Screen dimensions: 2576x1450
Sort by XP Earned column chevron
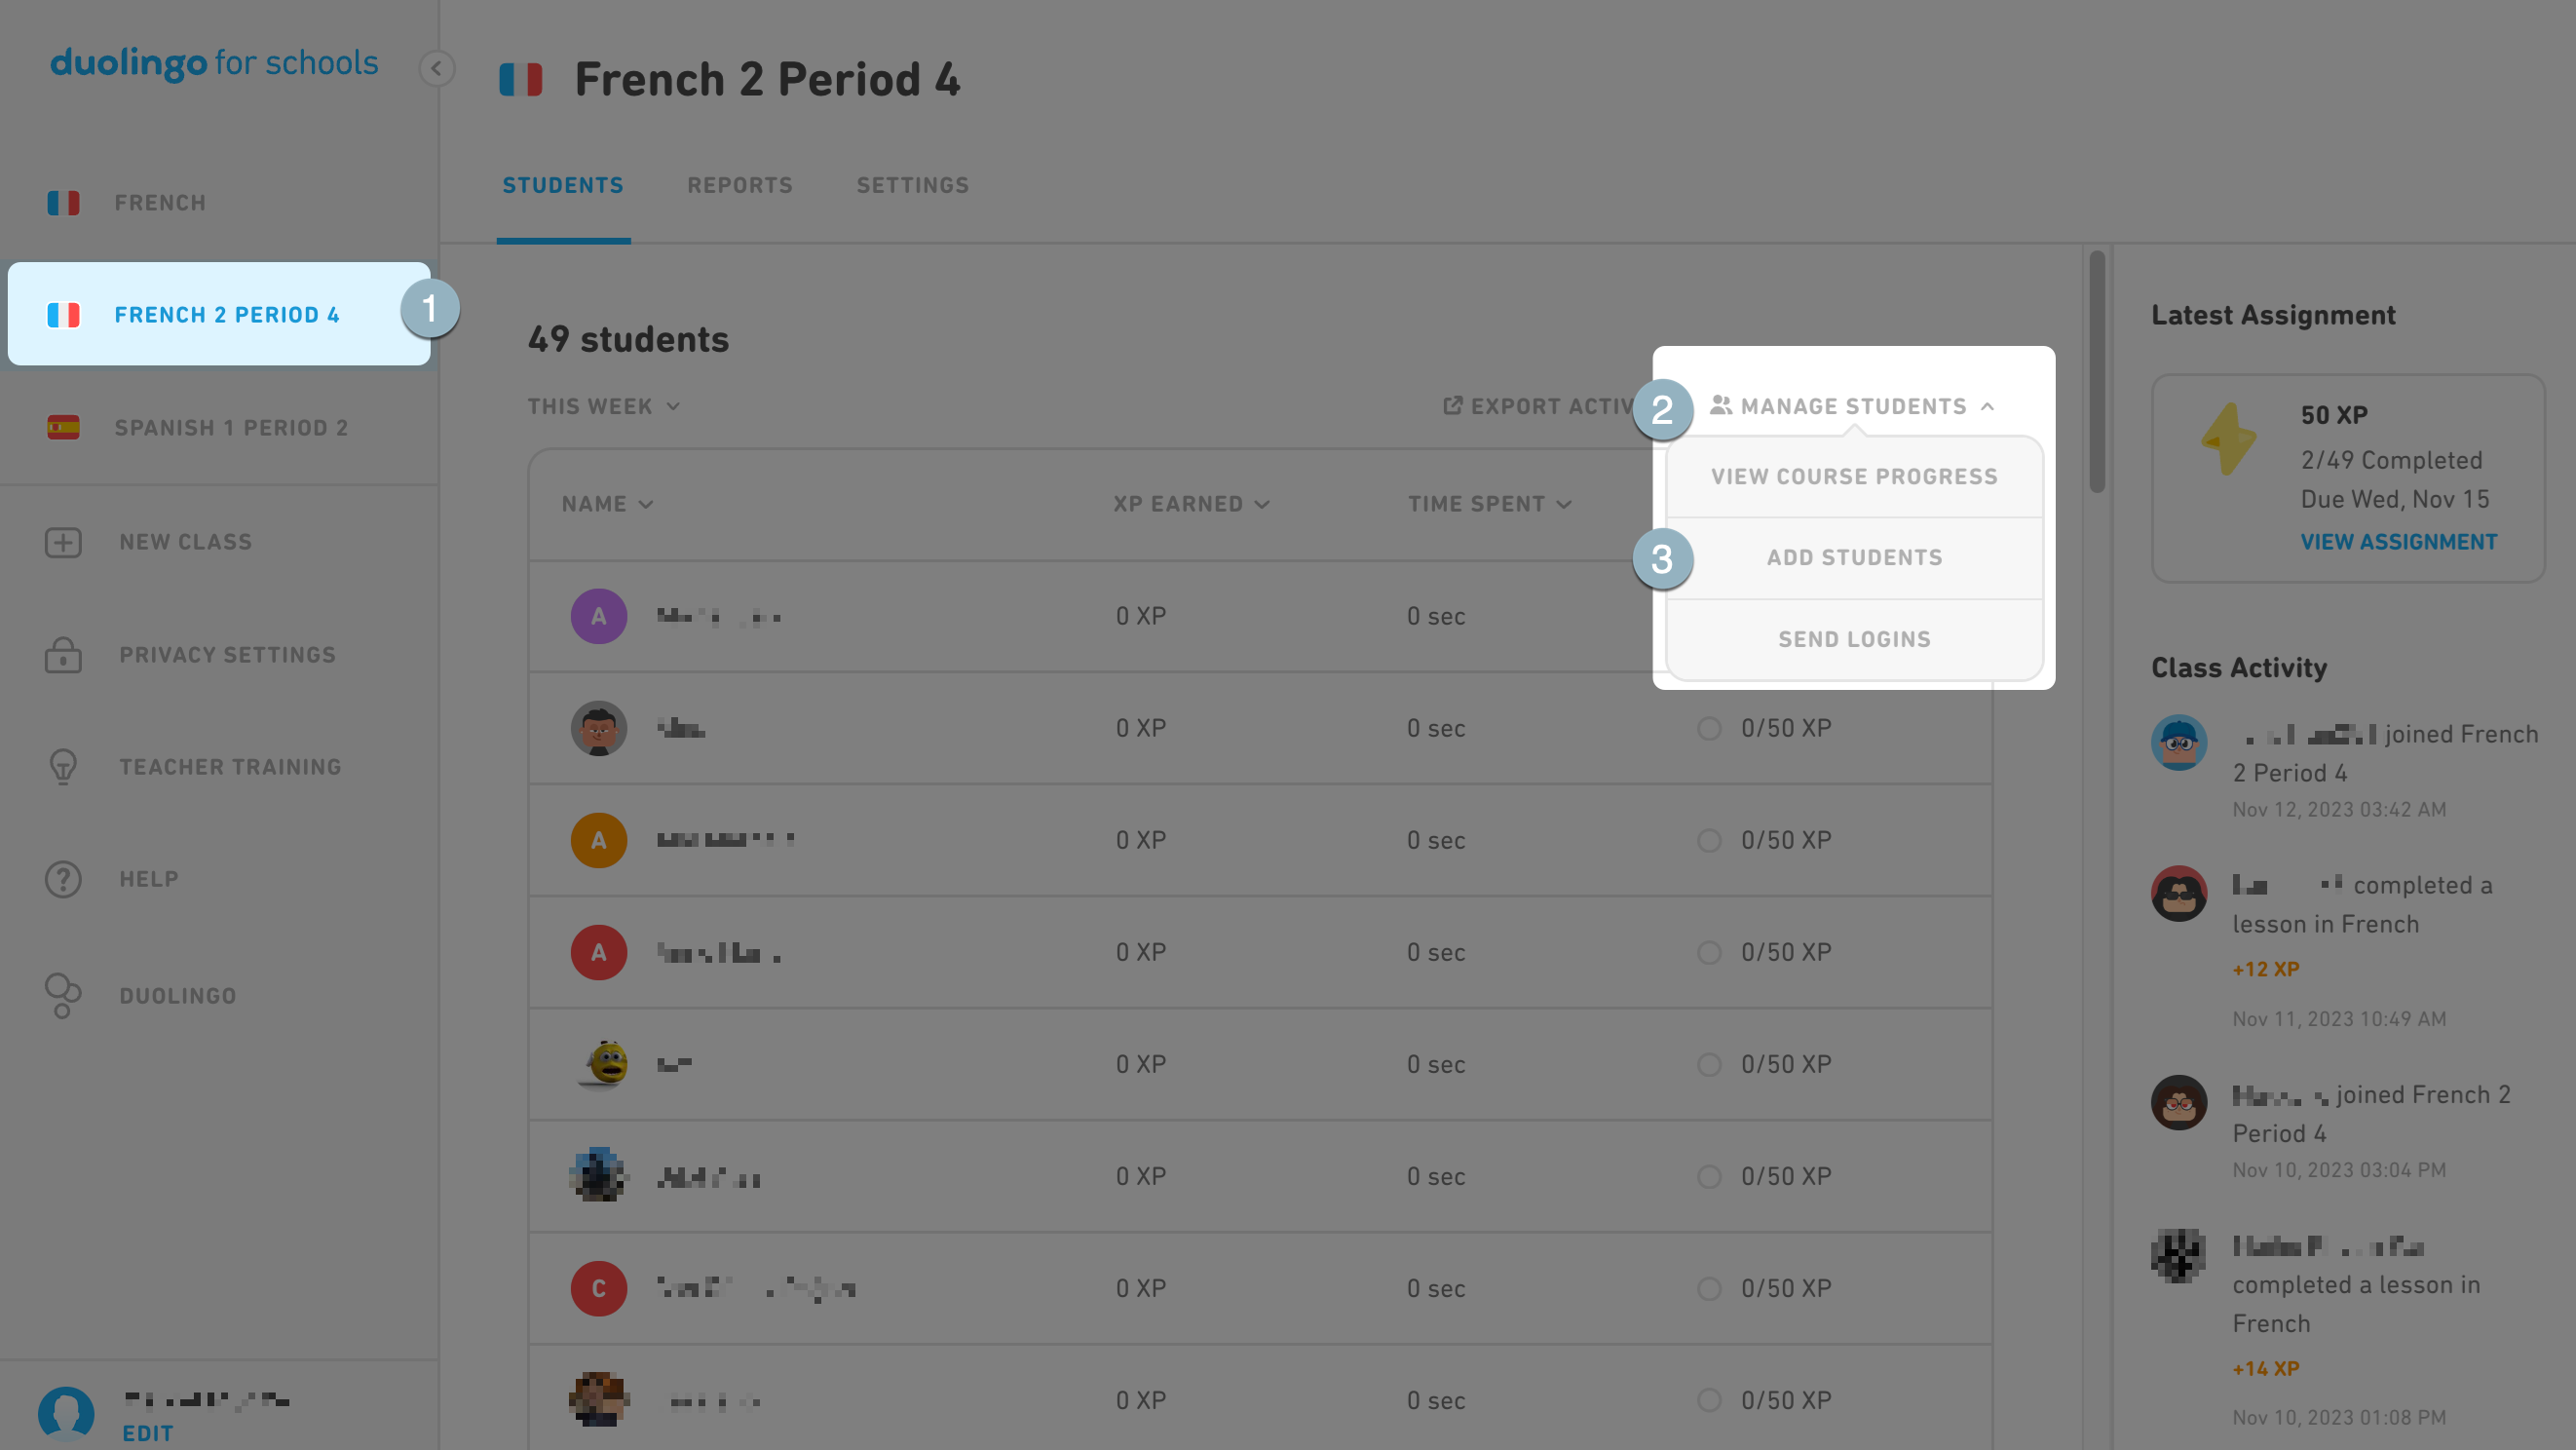tap(1262, 504)
